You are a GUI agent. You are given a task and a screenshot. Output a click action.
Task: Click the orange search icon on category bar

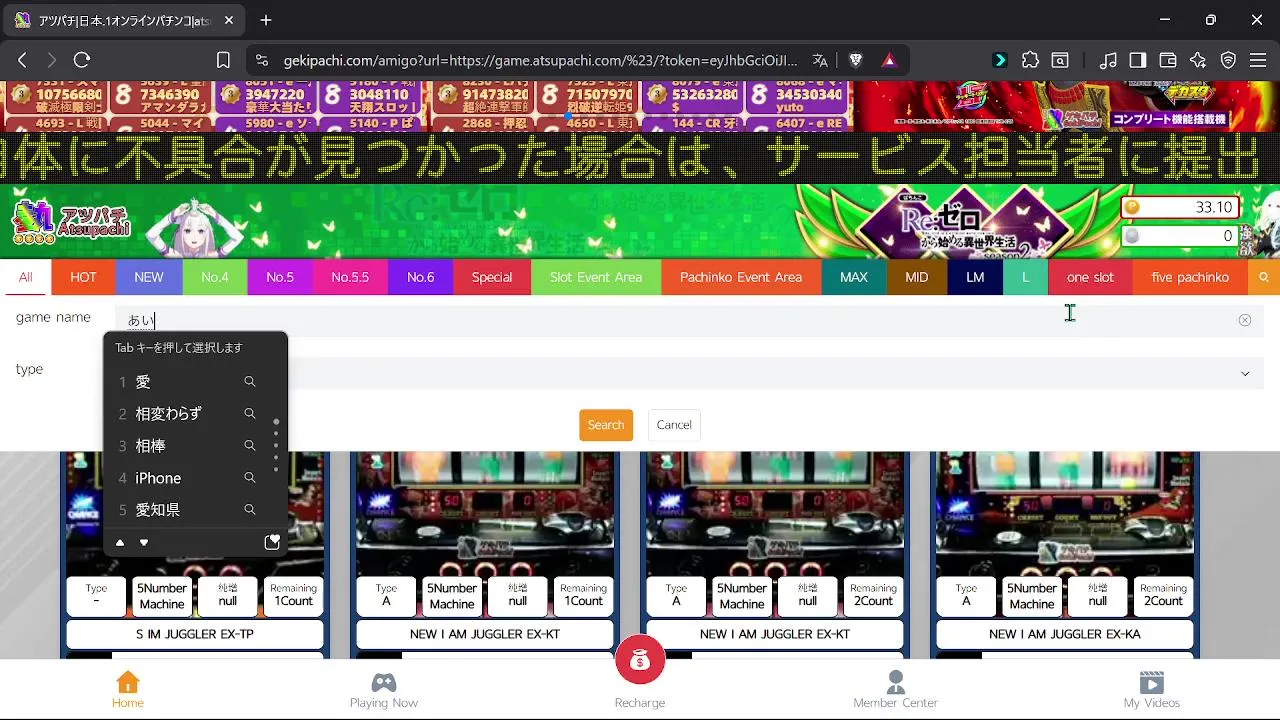(x=1264, y=277)
